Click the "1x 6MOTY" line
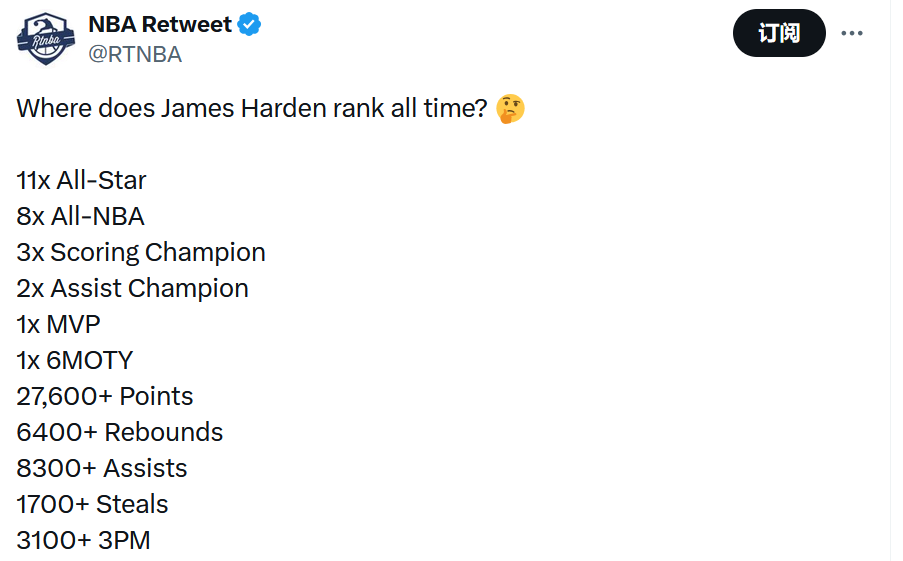 [x=74, y=360]
